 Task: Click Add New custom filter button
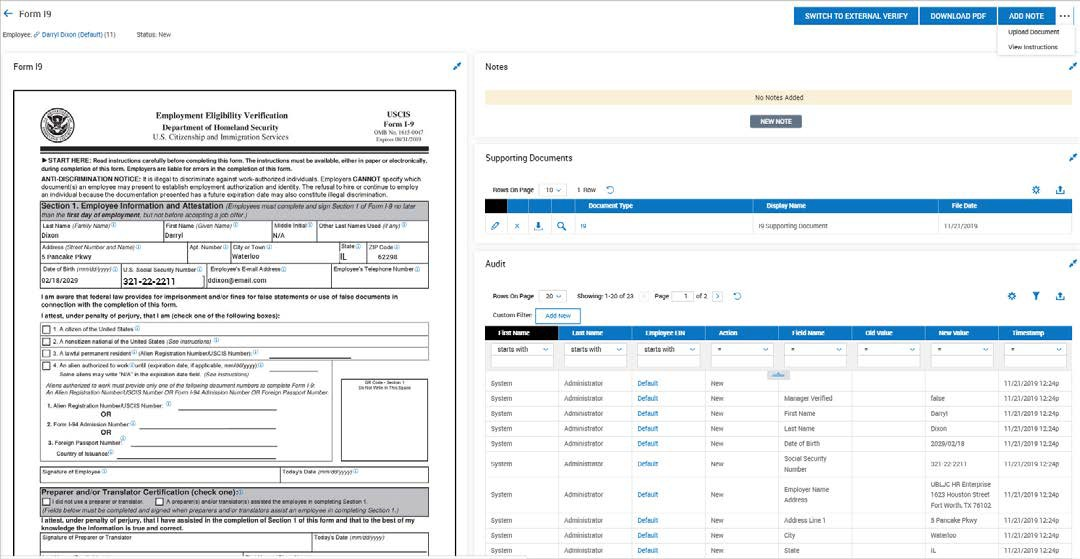pyautogui.click(x=558, y=315)
